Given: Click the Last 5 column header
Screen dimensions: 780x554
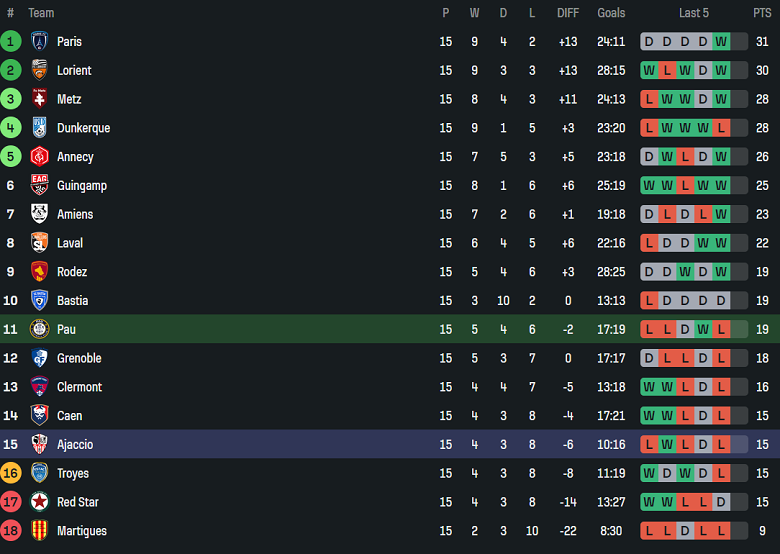Looking at the screenshot, I should (x=694, y=13).
